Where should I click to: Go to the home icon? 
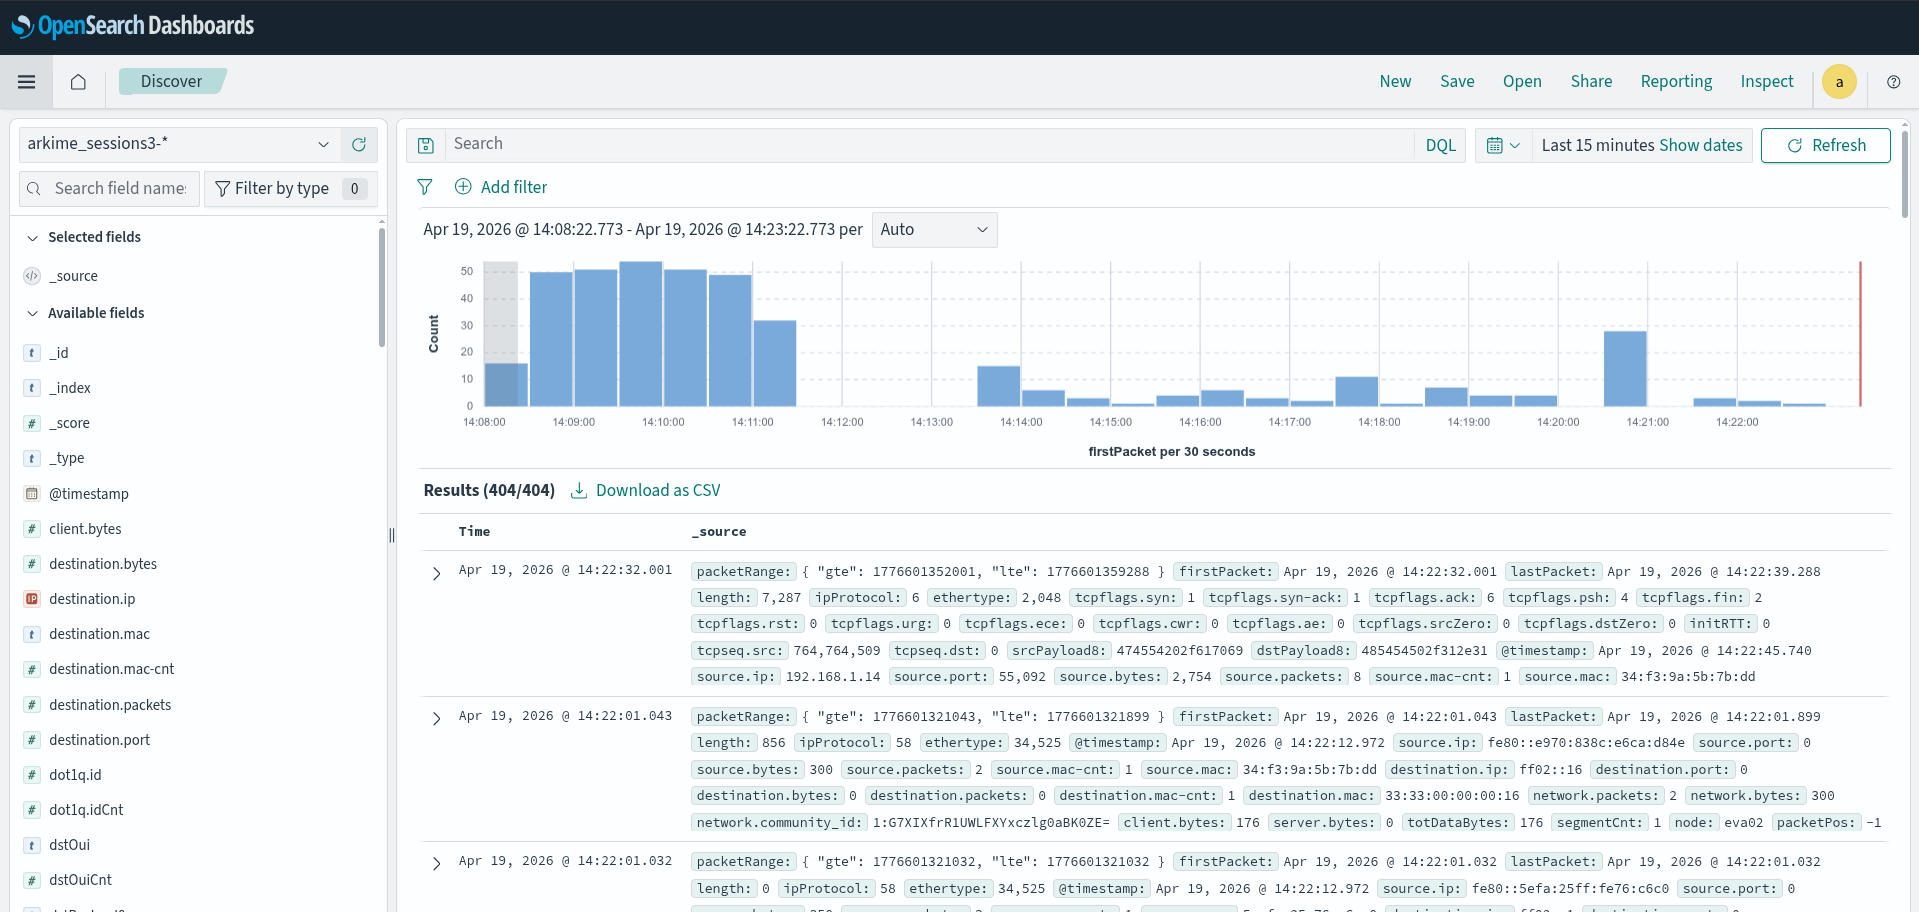point(78,82)
